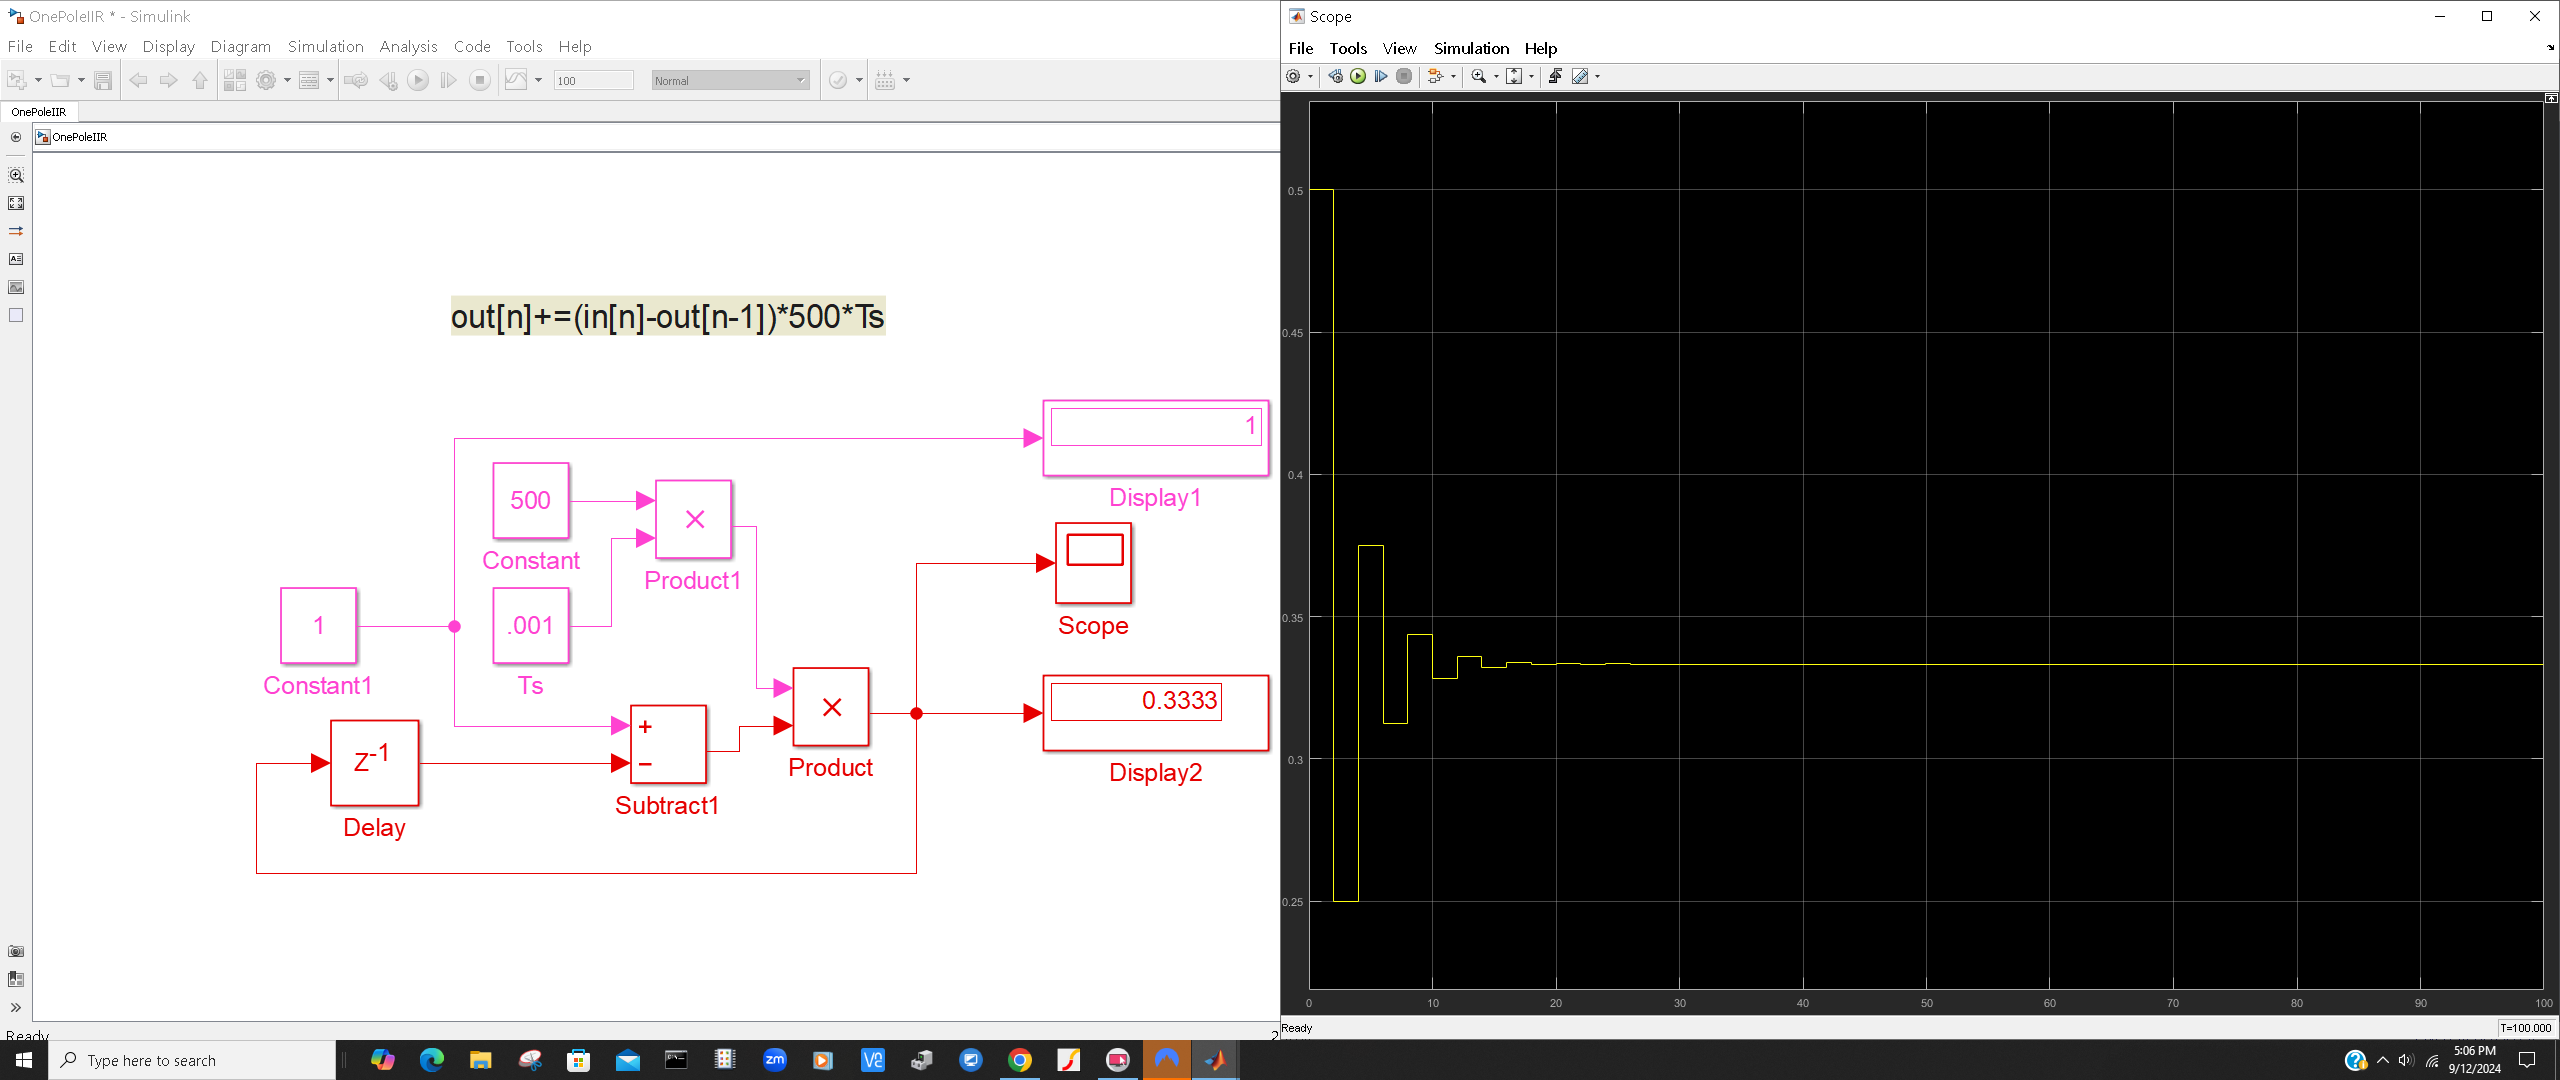Highlight the Simulink block from Scope
The height and width of the screenshot is (1080, 2560).
pos(1435,76)
